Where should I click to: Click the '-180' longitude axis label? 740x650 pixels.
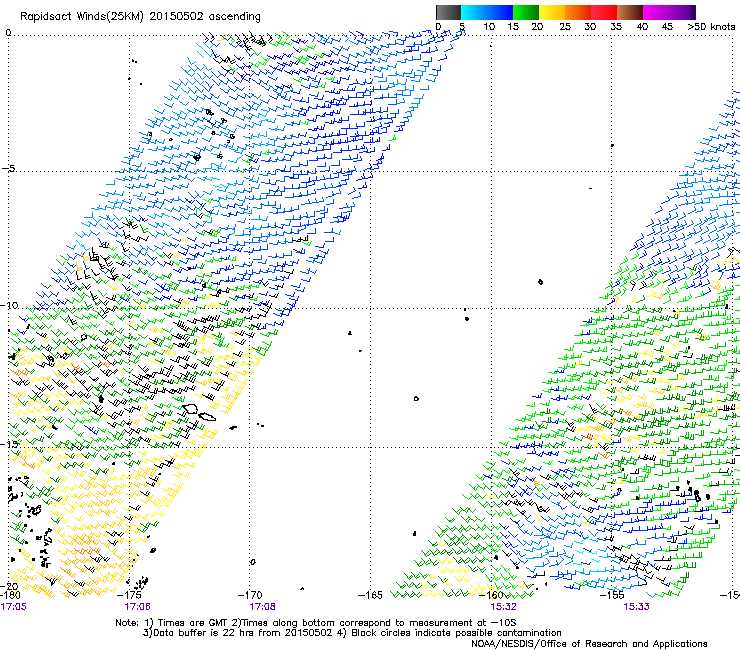[10, 595]
